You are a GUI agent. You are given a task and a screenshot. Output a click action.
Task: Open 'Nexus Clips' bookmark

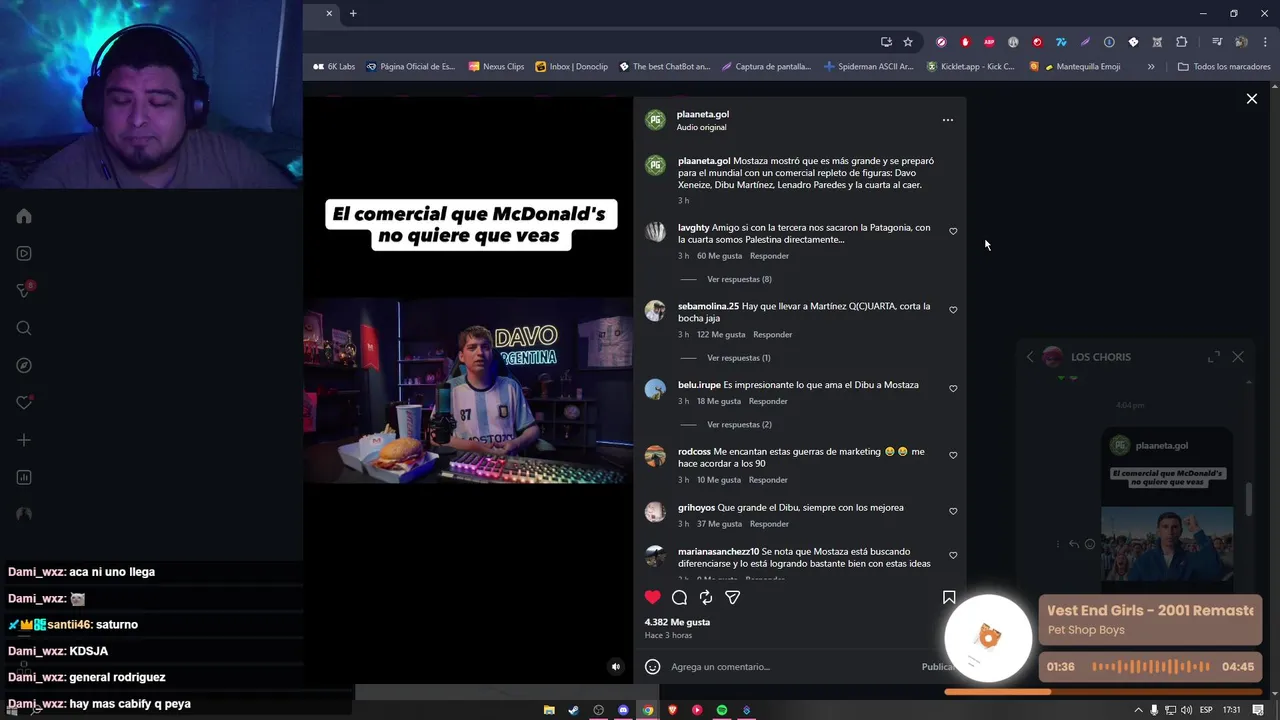(496, 67)
